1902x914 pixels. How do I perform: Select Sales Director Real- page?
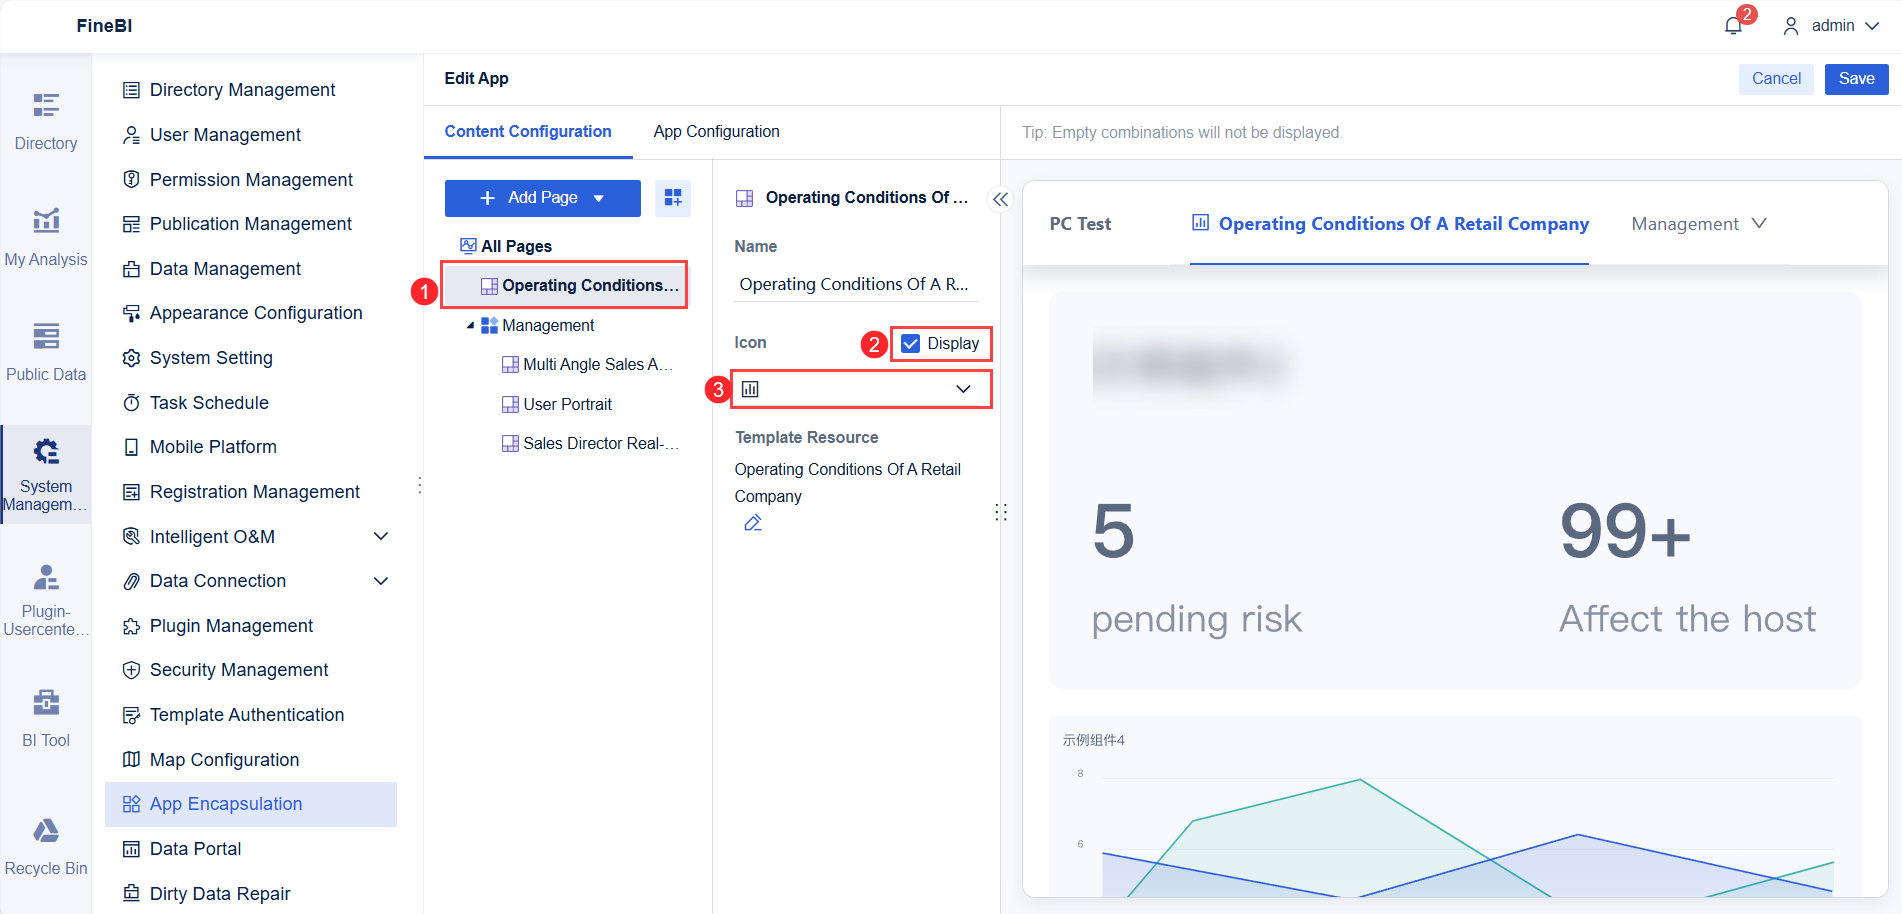(590, 444)
